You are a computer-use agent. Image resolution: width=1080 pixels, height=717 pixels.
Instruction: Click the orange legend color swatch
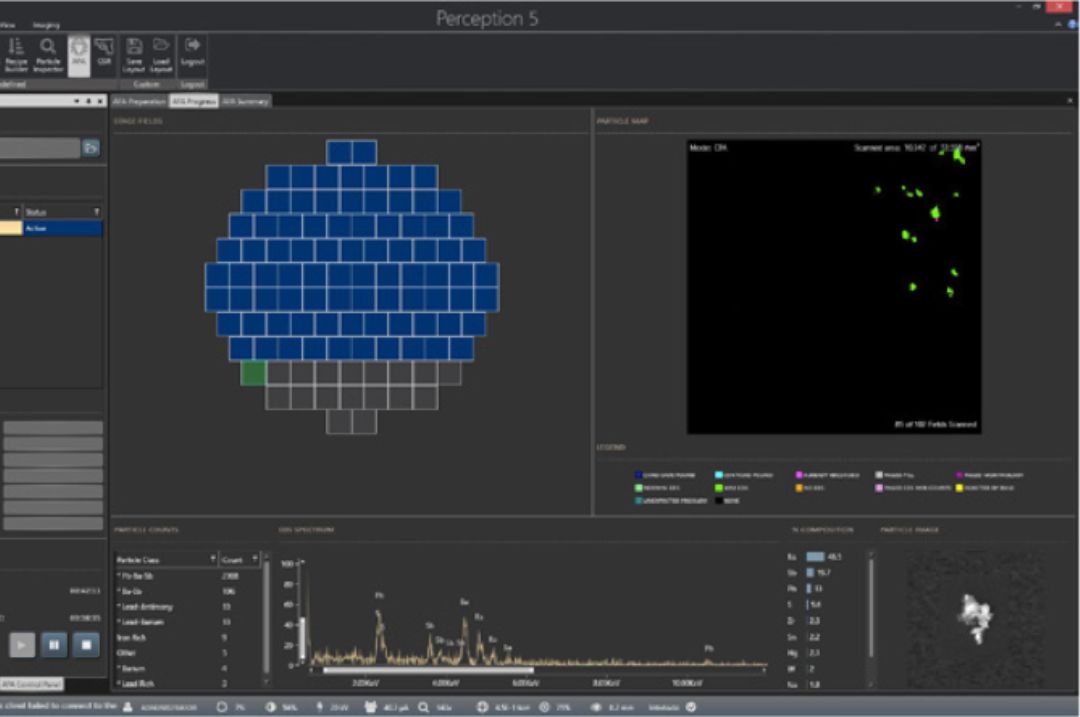click(x=799, y=488)
